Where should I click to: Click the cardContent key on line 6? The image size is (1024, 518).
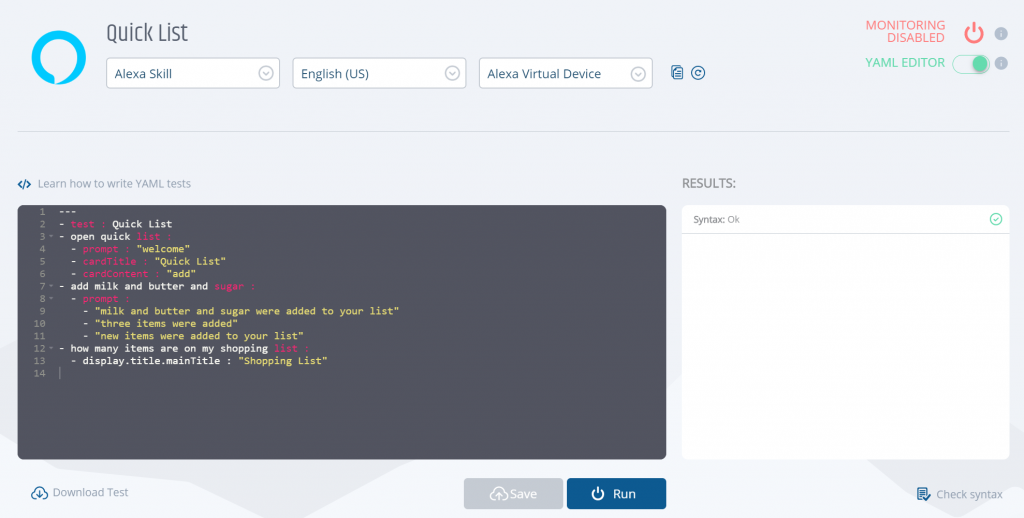click(x=115, y=274)
